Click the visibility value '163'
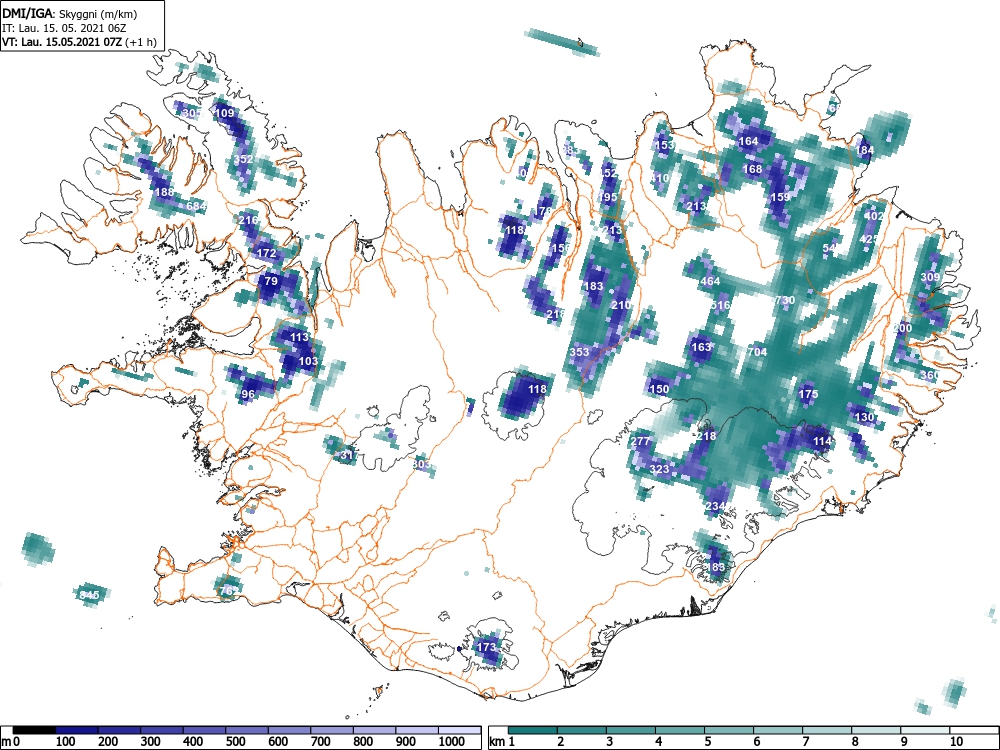 (701, 347)
